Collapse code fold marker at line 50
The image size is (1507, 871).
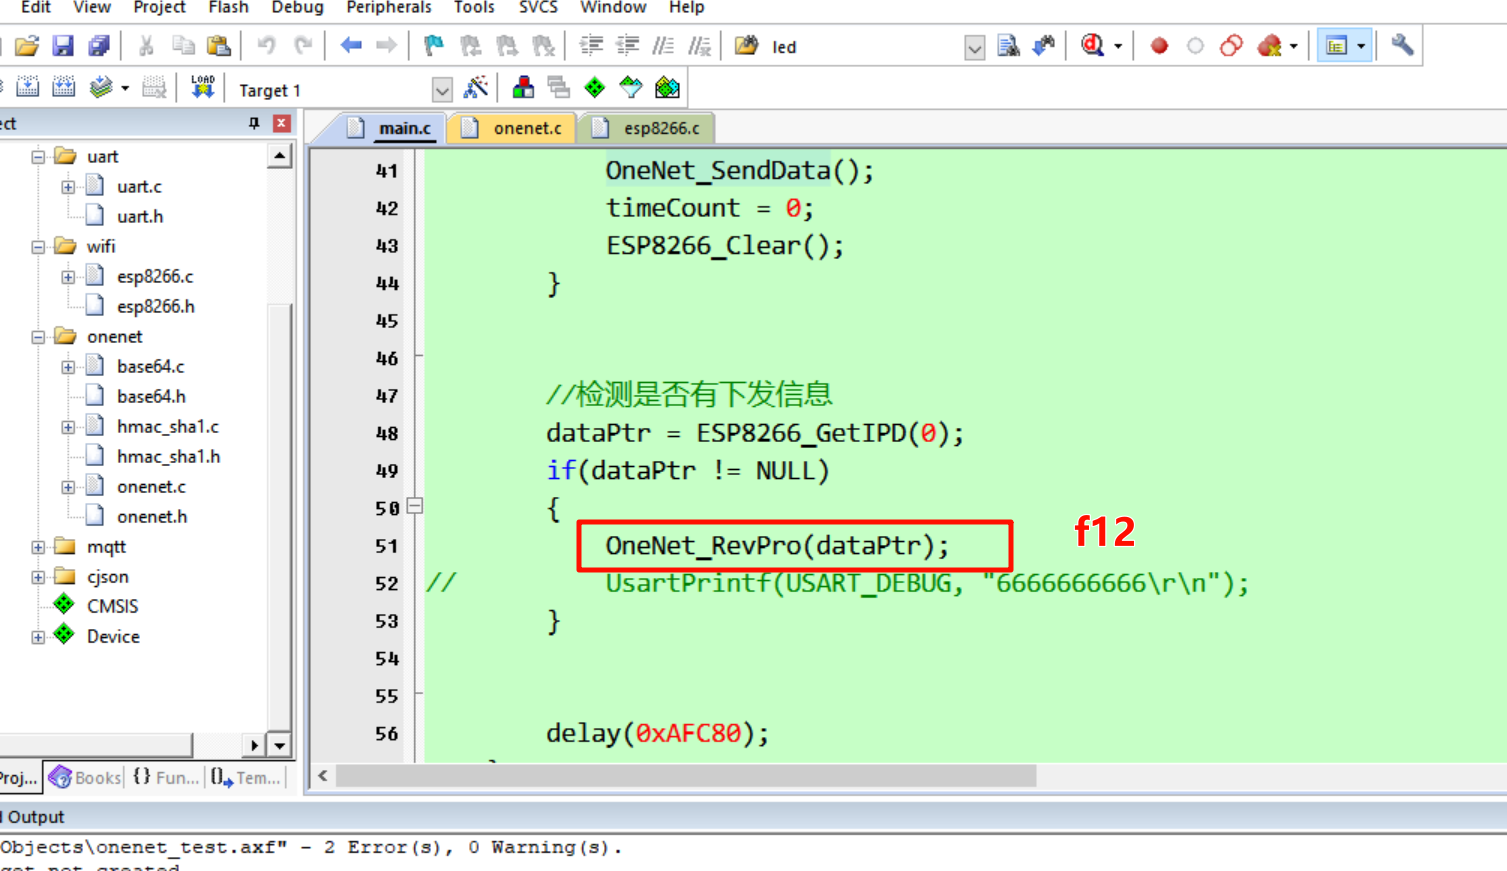tap(415, 506)
